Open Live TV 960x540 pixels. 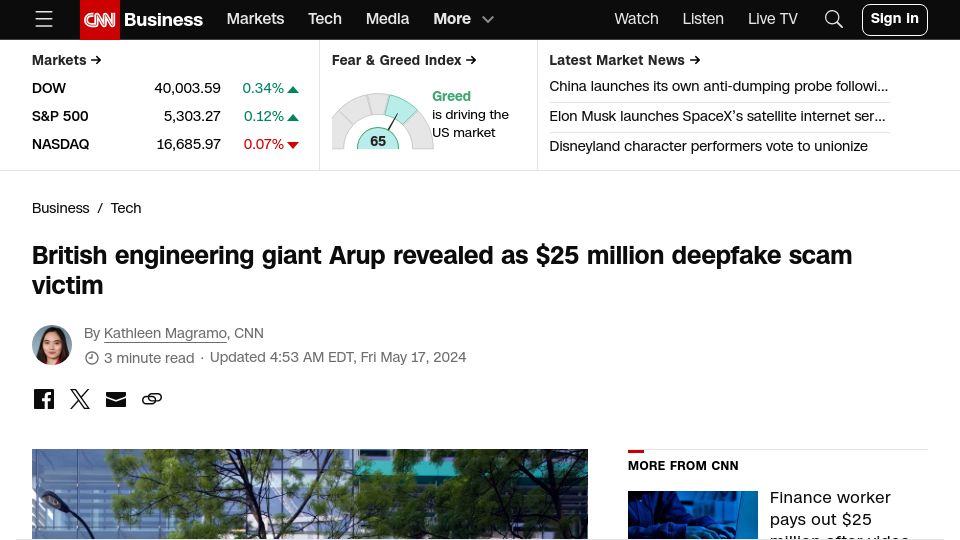tap(773, 19)
